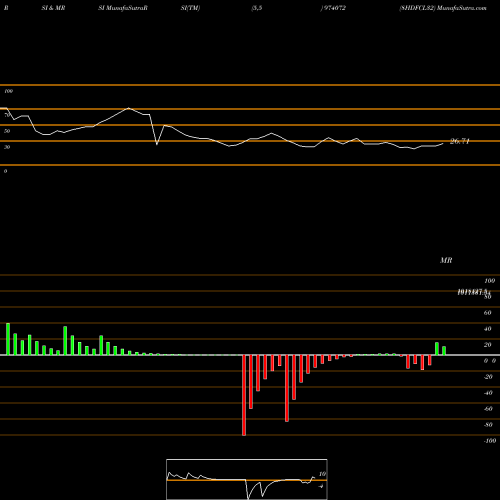Click the RSI value label 26.71
The image size is (500, 500).
(460, 141)
